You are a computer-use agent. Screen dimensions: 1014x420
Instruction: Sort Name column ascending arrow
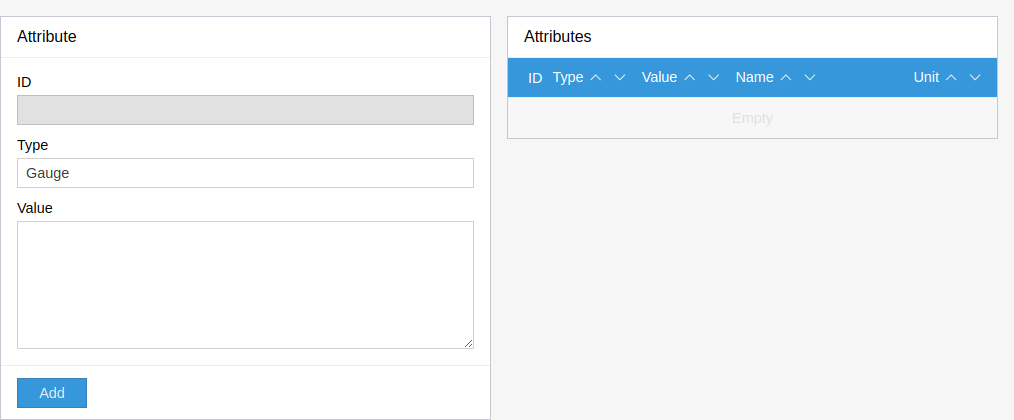[786, 77]
